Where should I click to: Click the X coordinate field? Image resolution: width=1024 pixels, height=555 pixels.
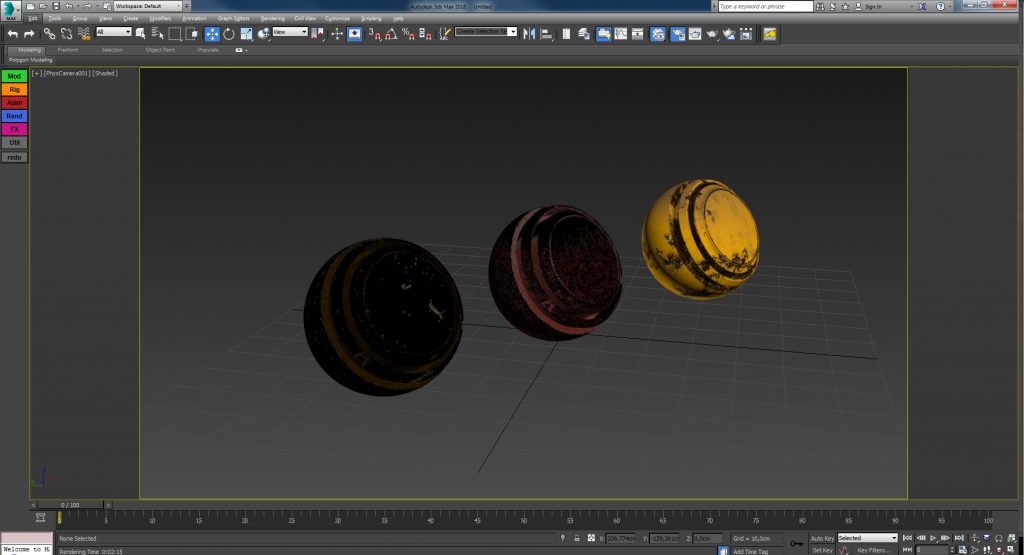(620, 539)
